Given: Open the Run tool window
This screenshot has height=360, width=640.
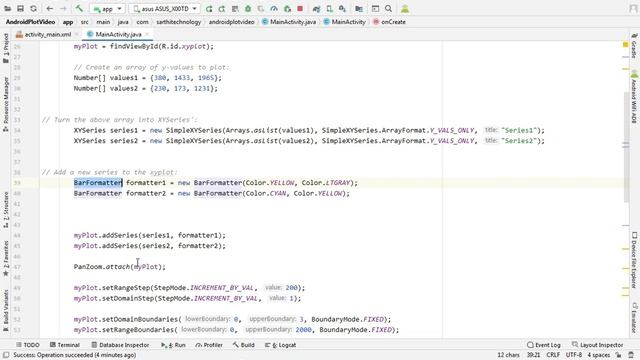Looking at the screenshot, I should click(x=173, y=345).
